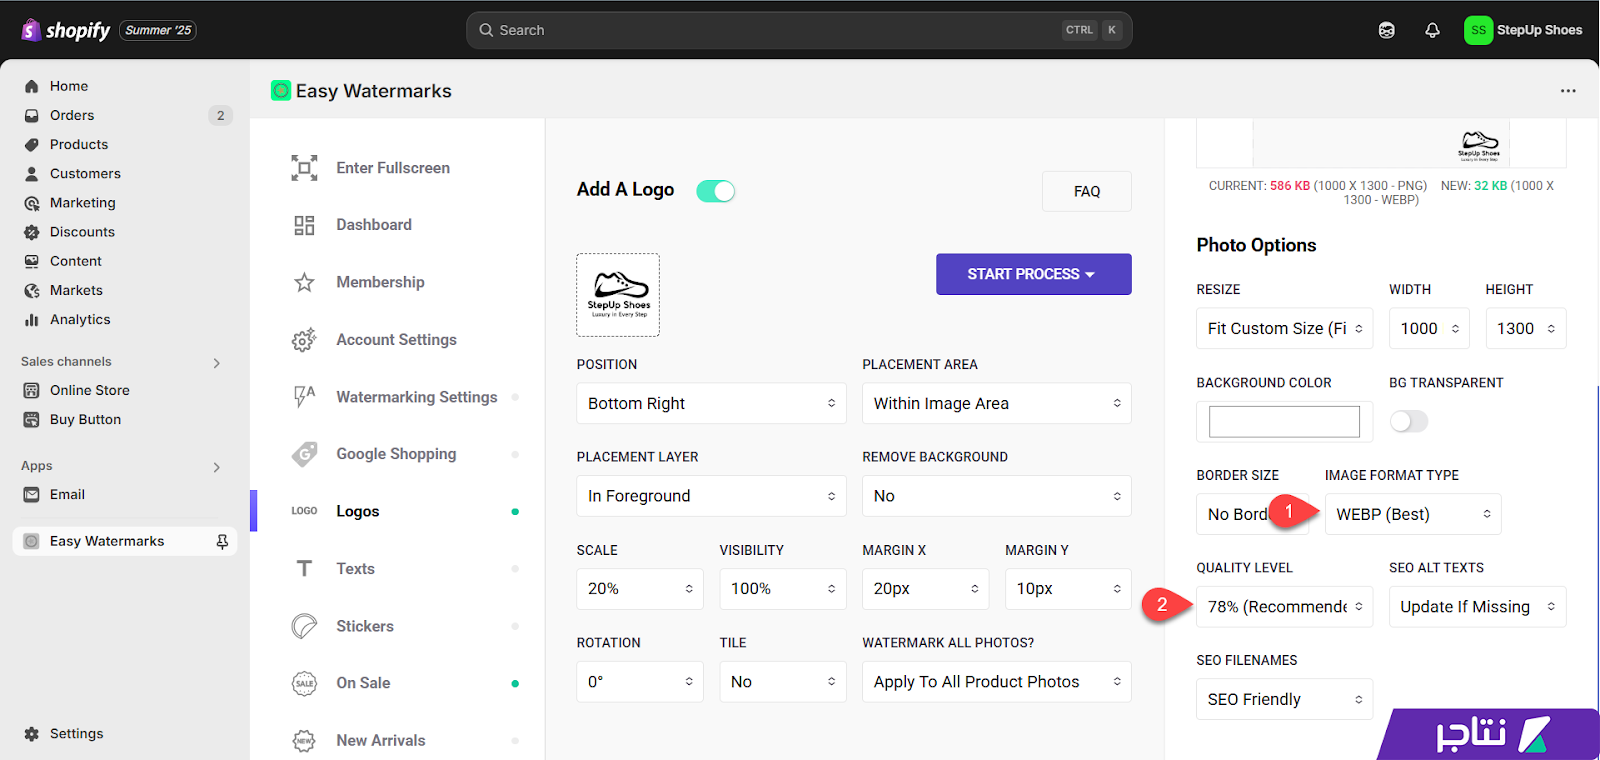Viewport: 1600px width, 760px height.
Task: Open the SEO Alt Texts dropdown
Action: (1478, 607)
